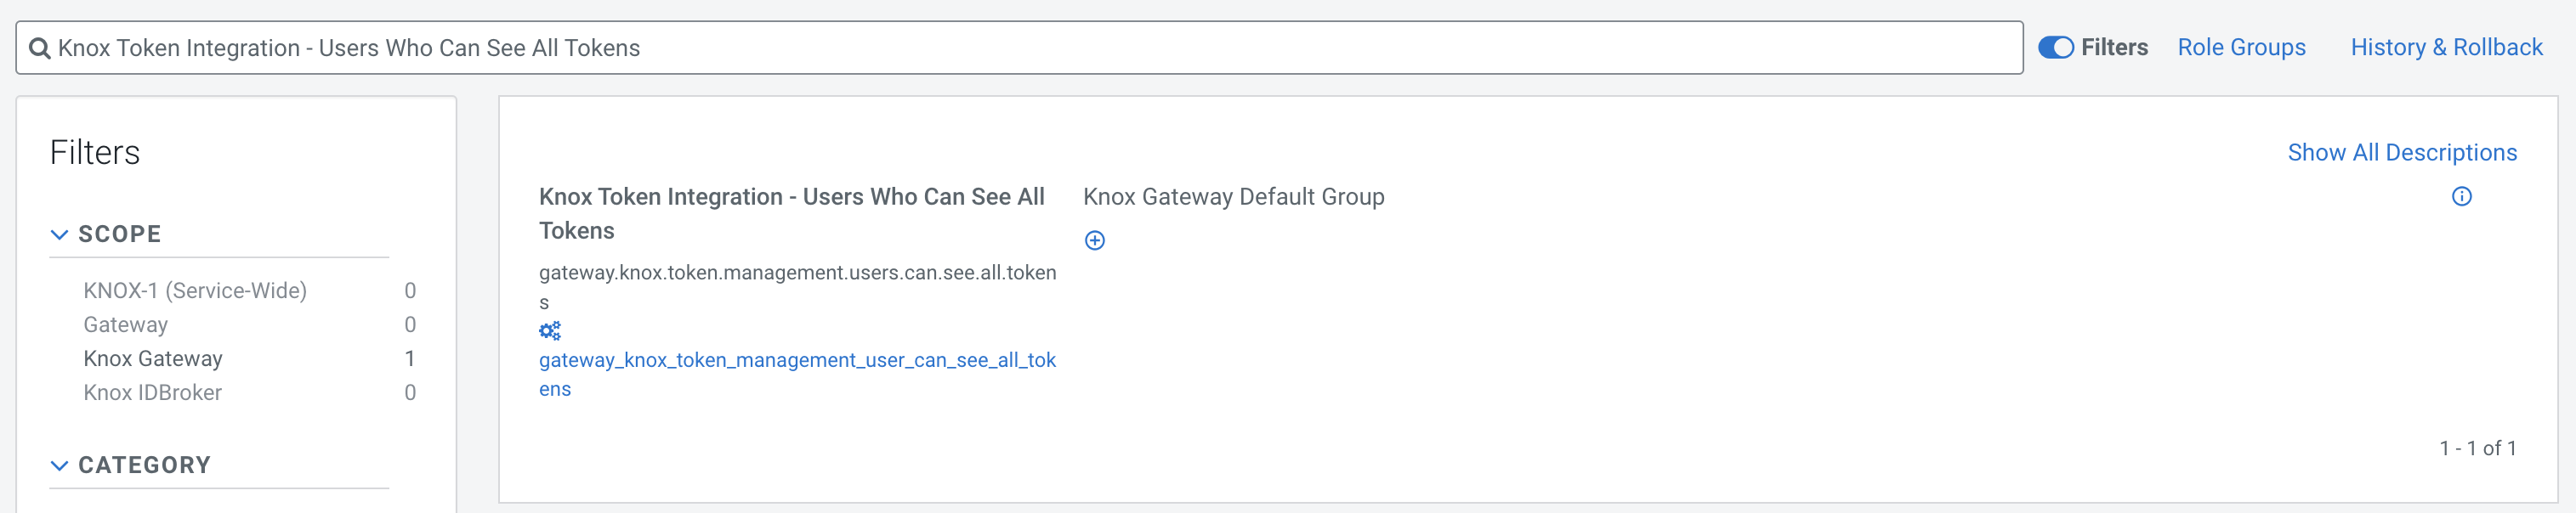
Task: Click the Knox Token Integration property title
Action: (x=790, y=198)
